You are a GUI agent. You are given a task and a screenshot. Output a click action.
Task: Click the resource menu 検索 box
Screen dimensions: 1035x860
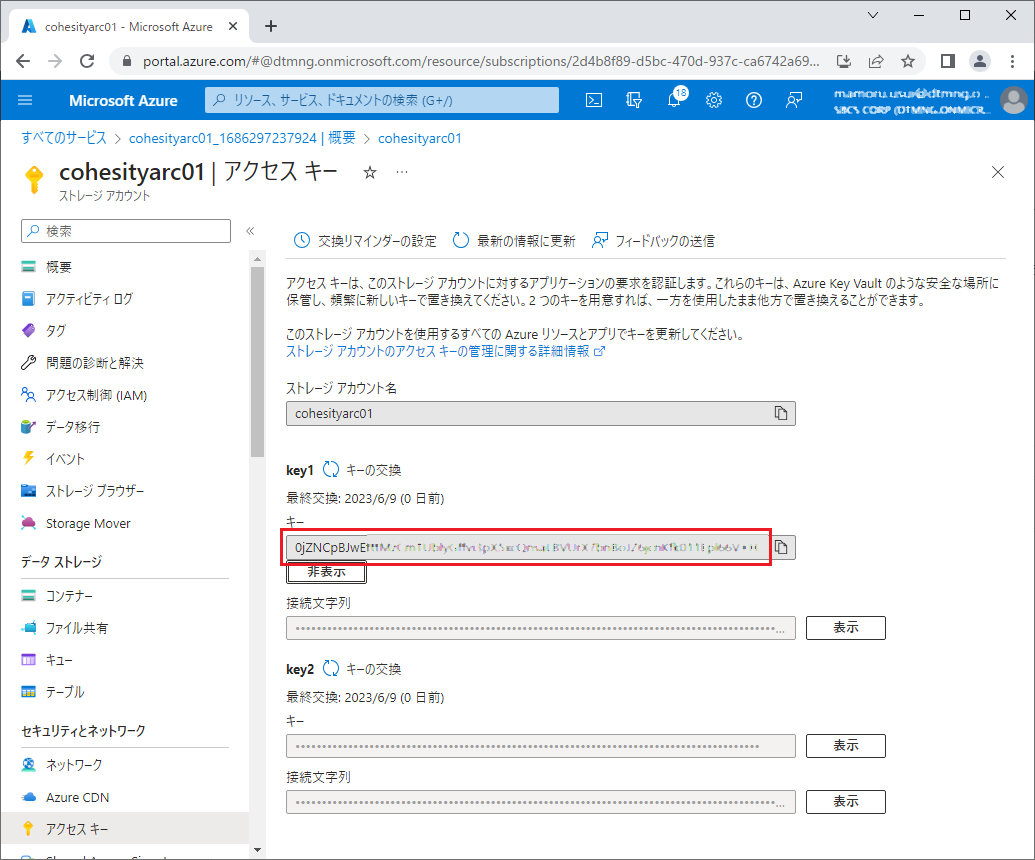(x=126, y=231)
